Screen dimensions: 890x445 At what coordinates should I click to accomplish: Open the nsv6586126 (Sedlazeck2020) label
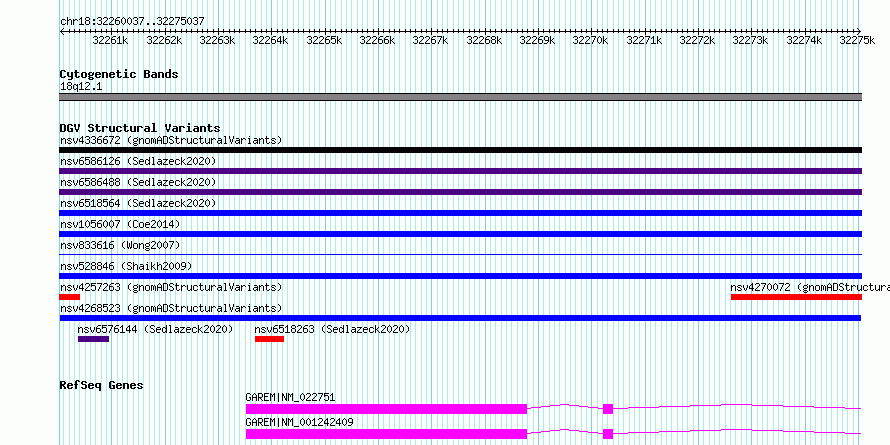[138, 161]
